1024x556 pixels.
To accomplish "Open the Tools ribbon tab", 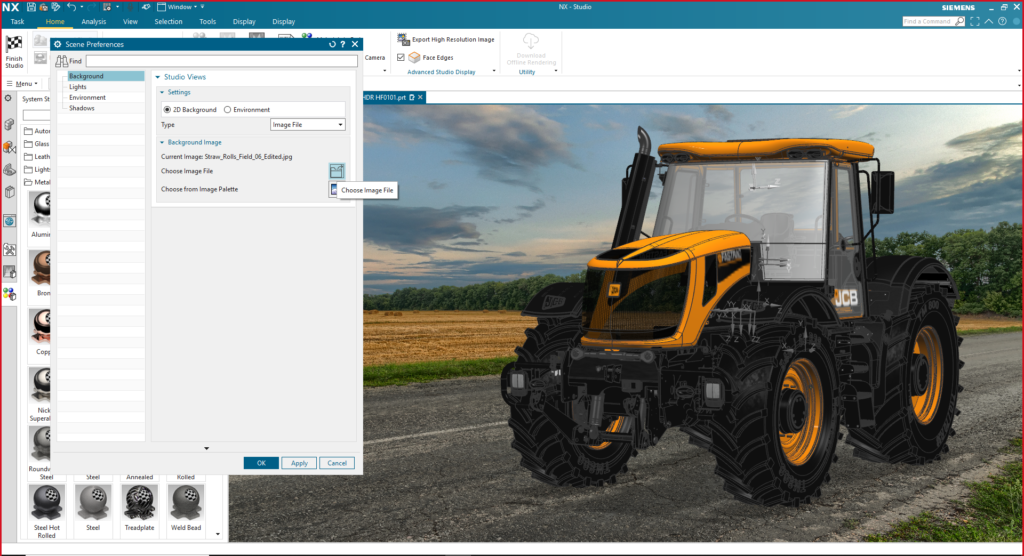I will click(208, 22).
